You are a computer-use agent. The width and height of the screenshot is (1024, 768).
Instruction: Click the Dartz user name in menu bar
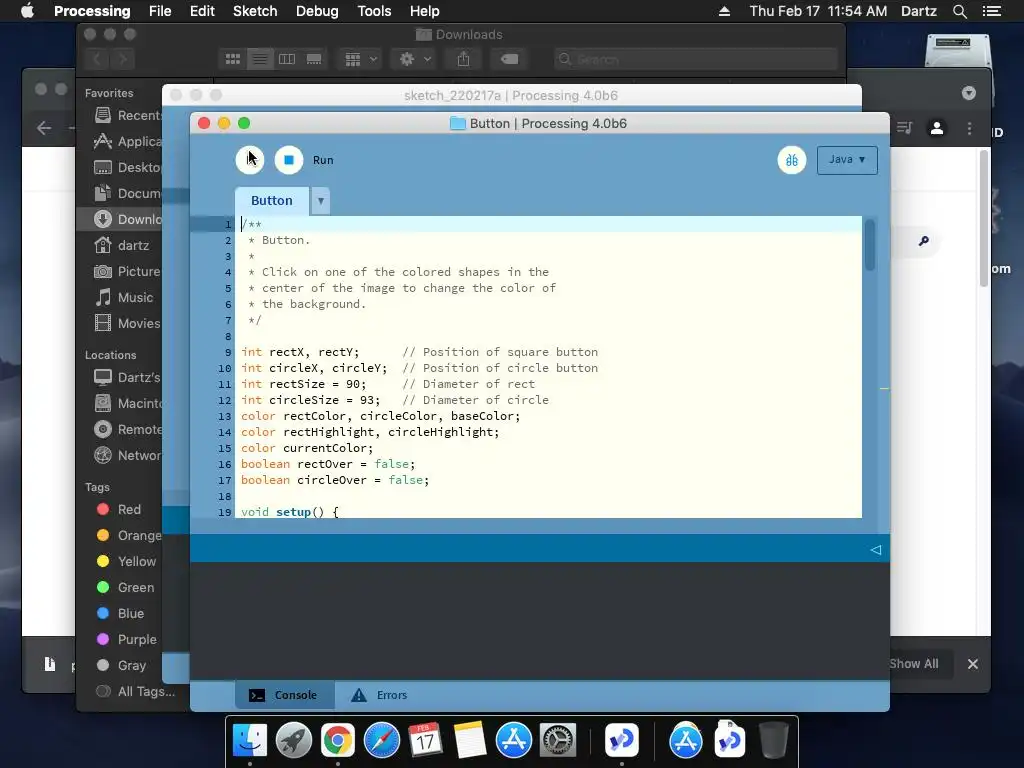(918, 11)
